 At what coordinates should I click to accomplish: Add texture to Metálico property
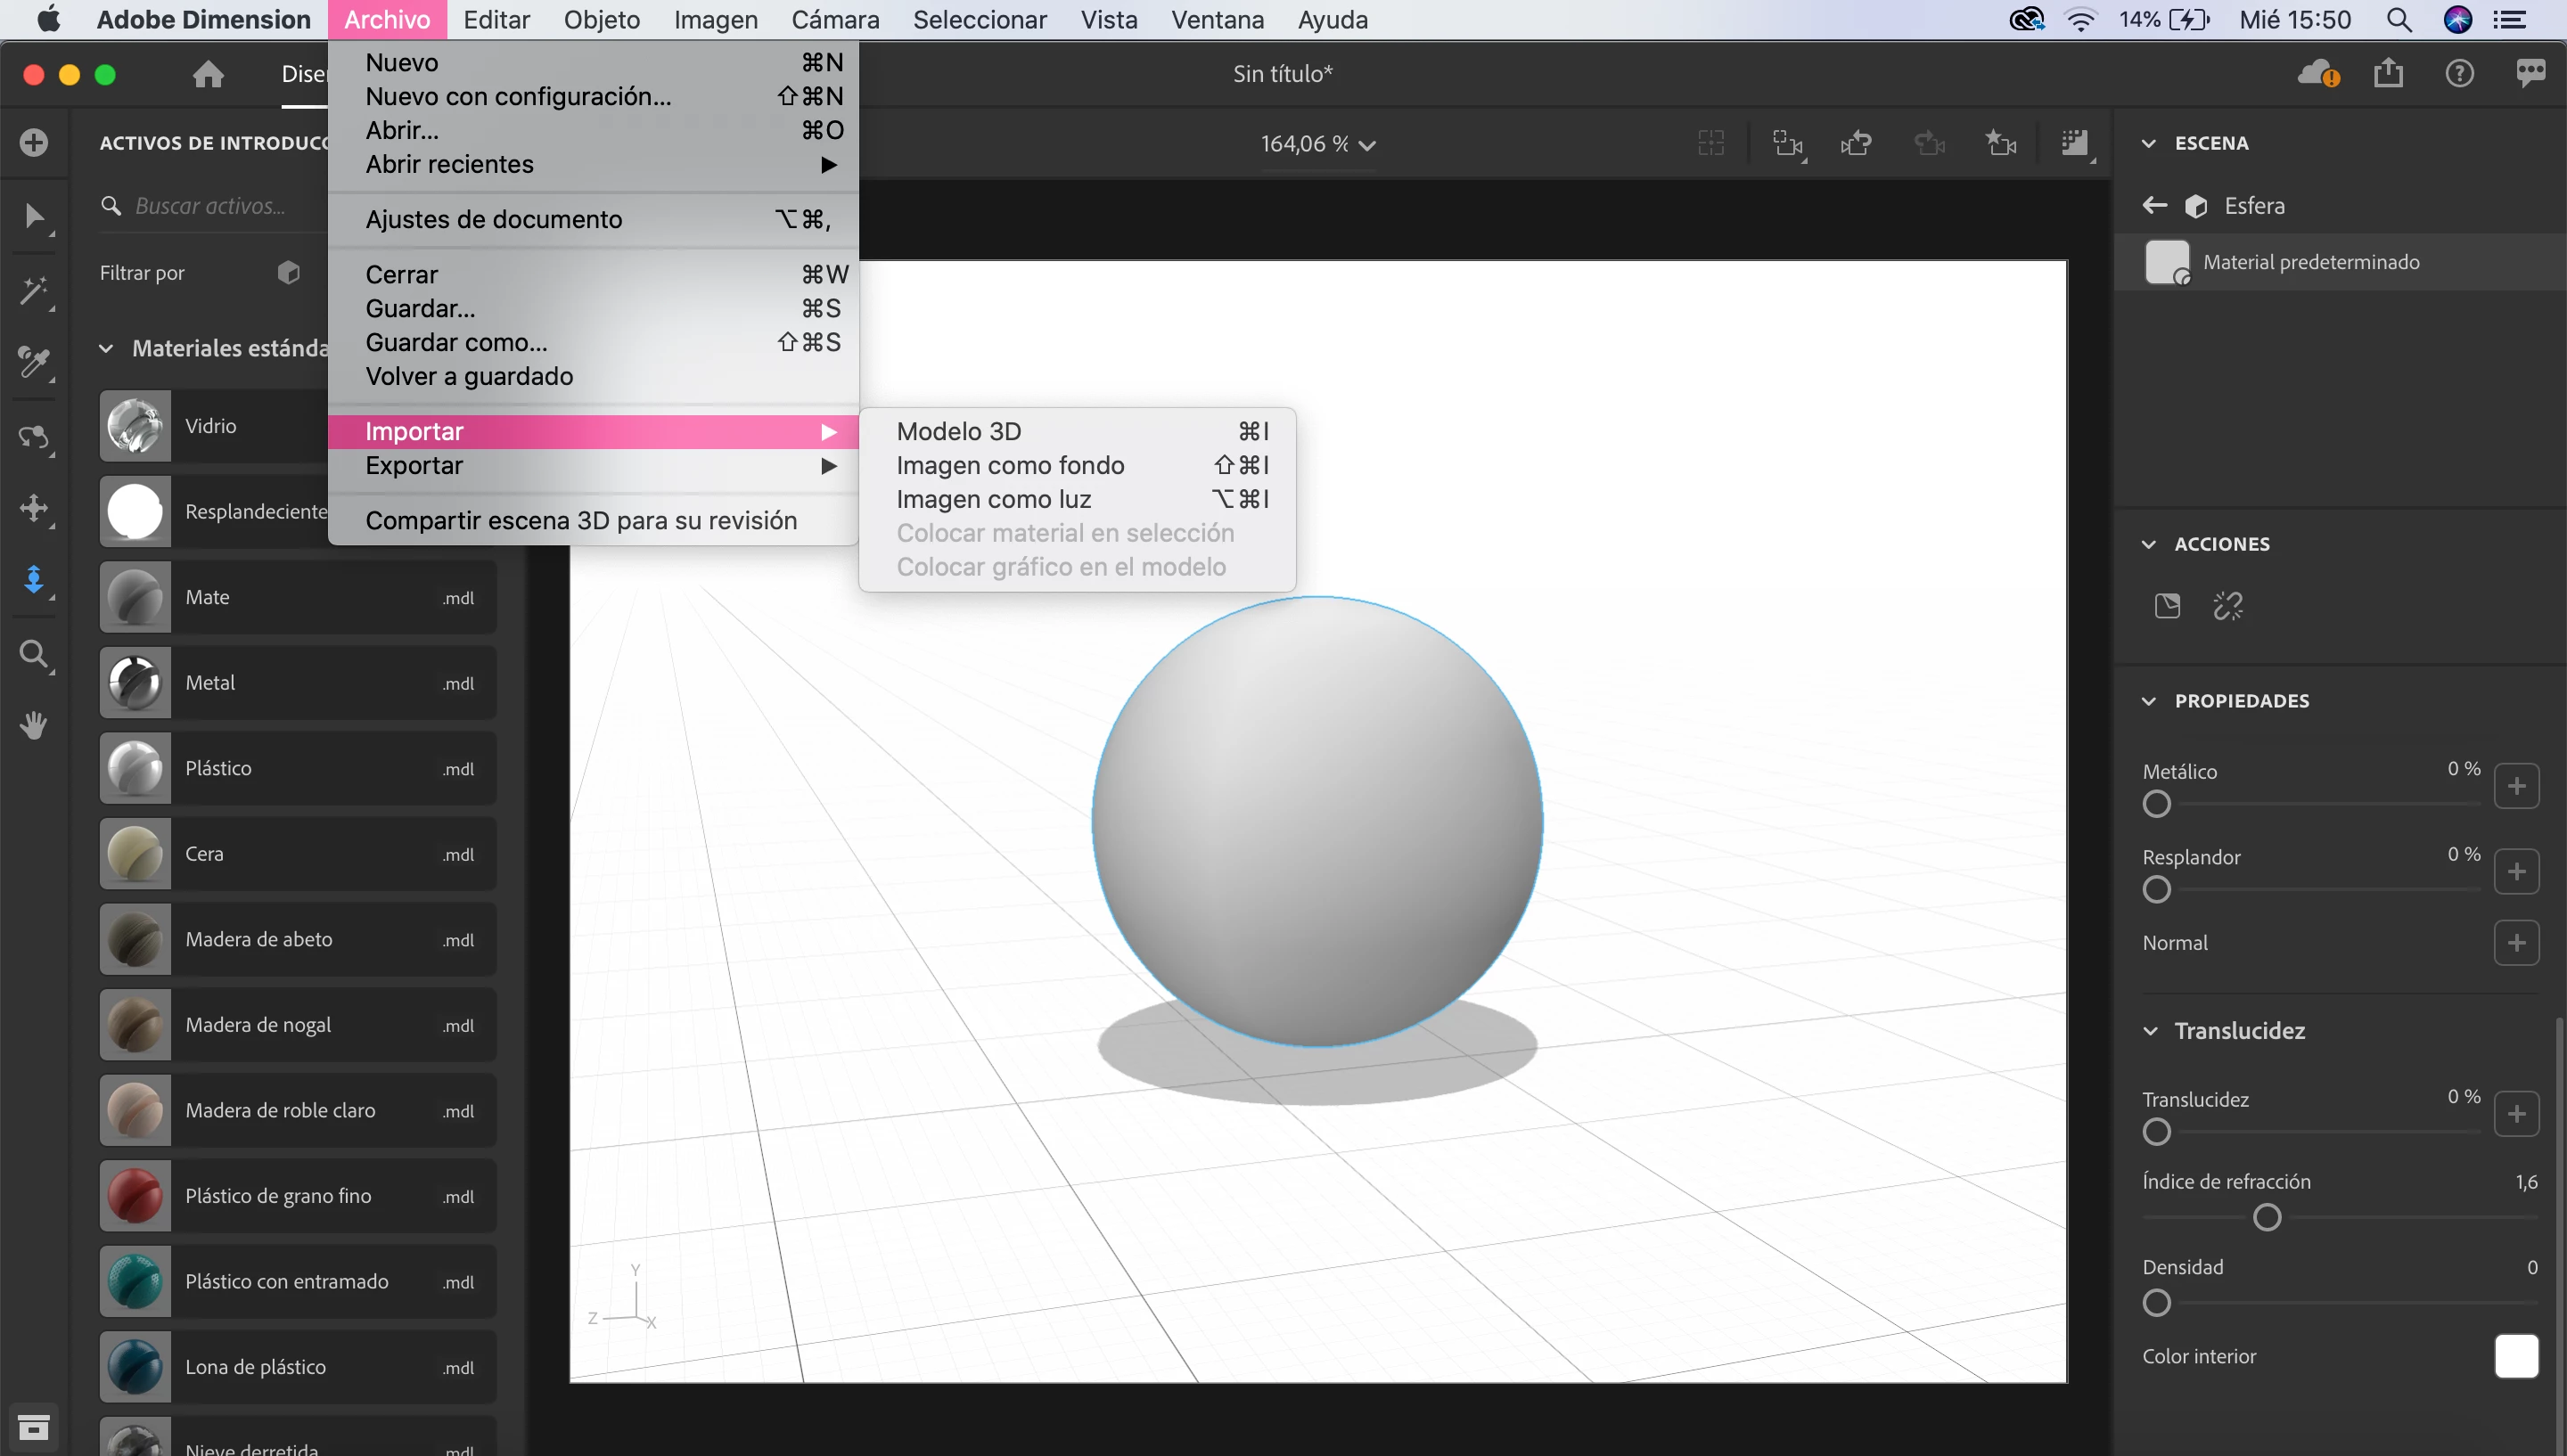coord(2516,786)
